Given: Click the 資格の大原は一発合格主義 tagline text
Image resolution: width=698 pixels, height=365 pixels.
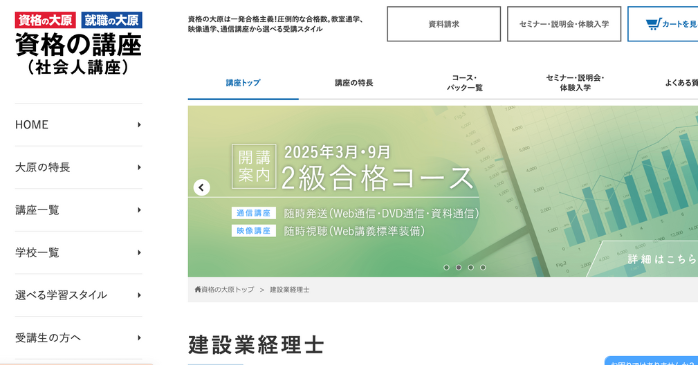Looking at the screenshot, I should click(x=275, y=24).
